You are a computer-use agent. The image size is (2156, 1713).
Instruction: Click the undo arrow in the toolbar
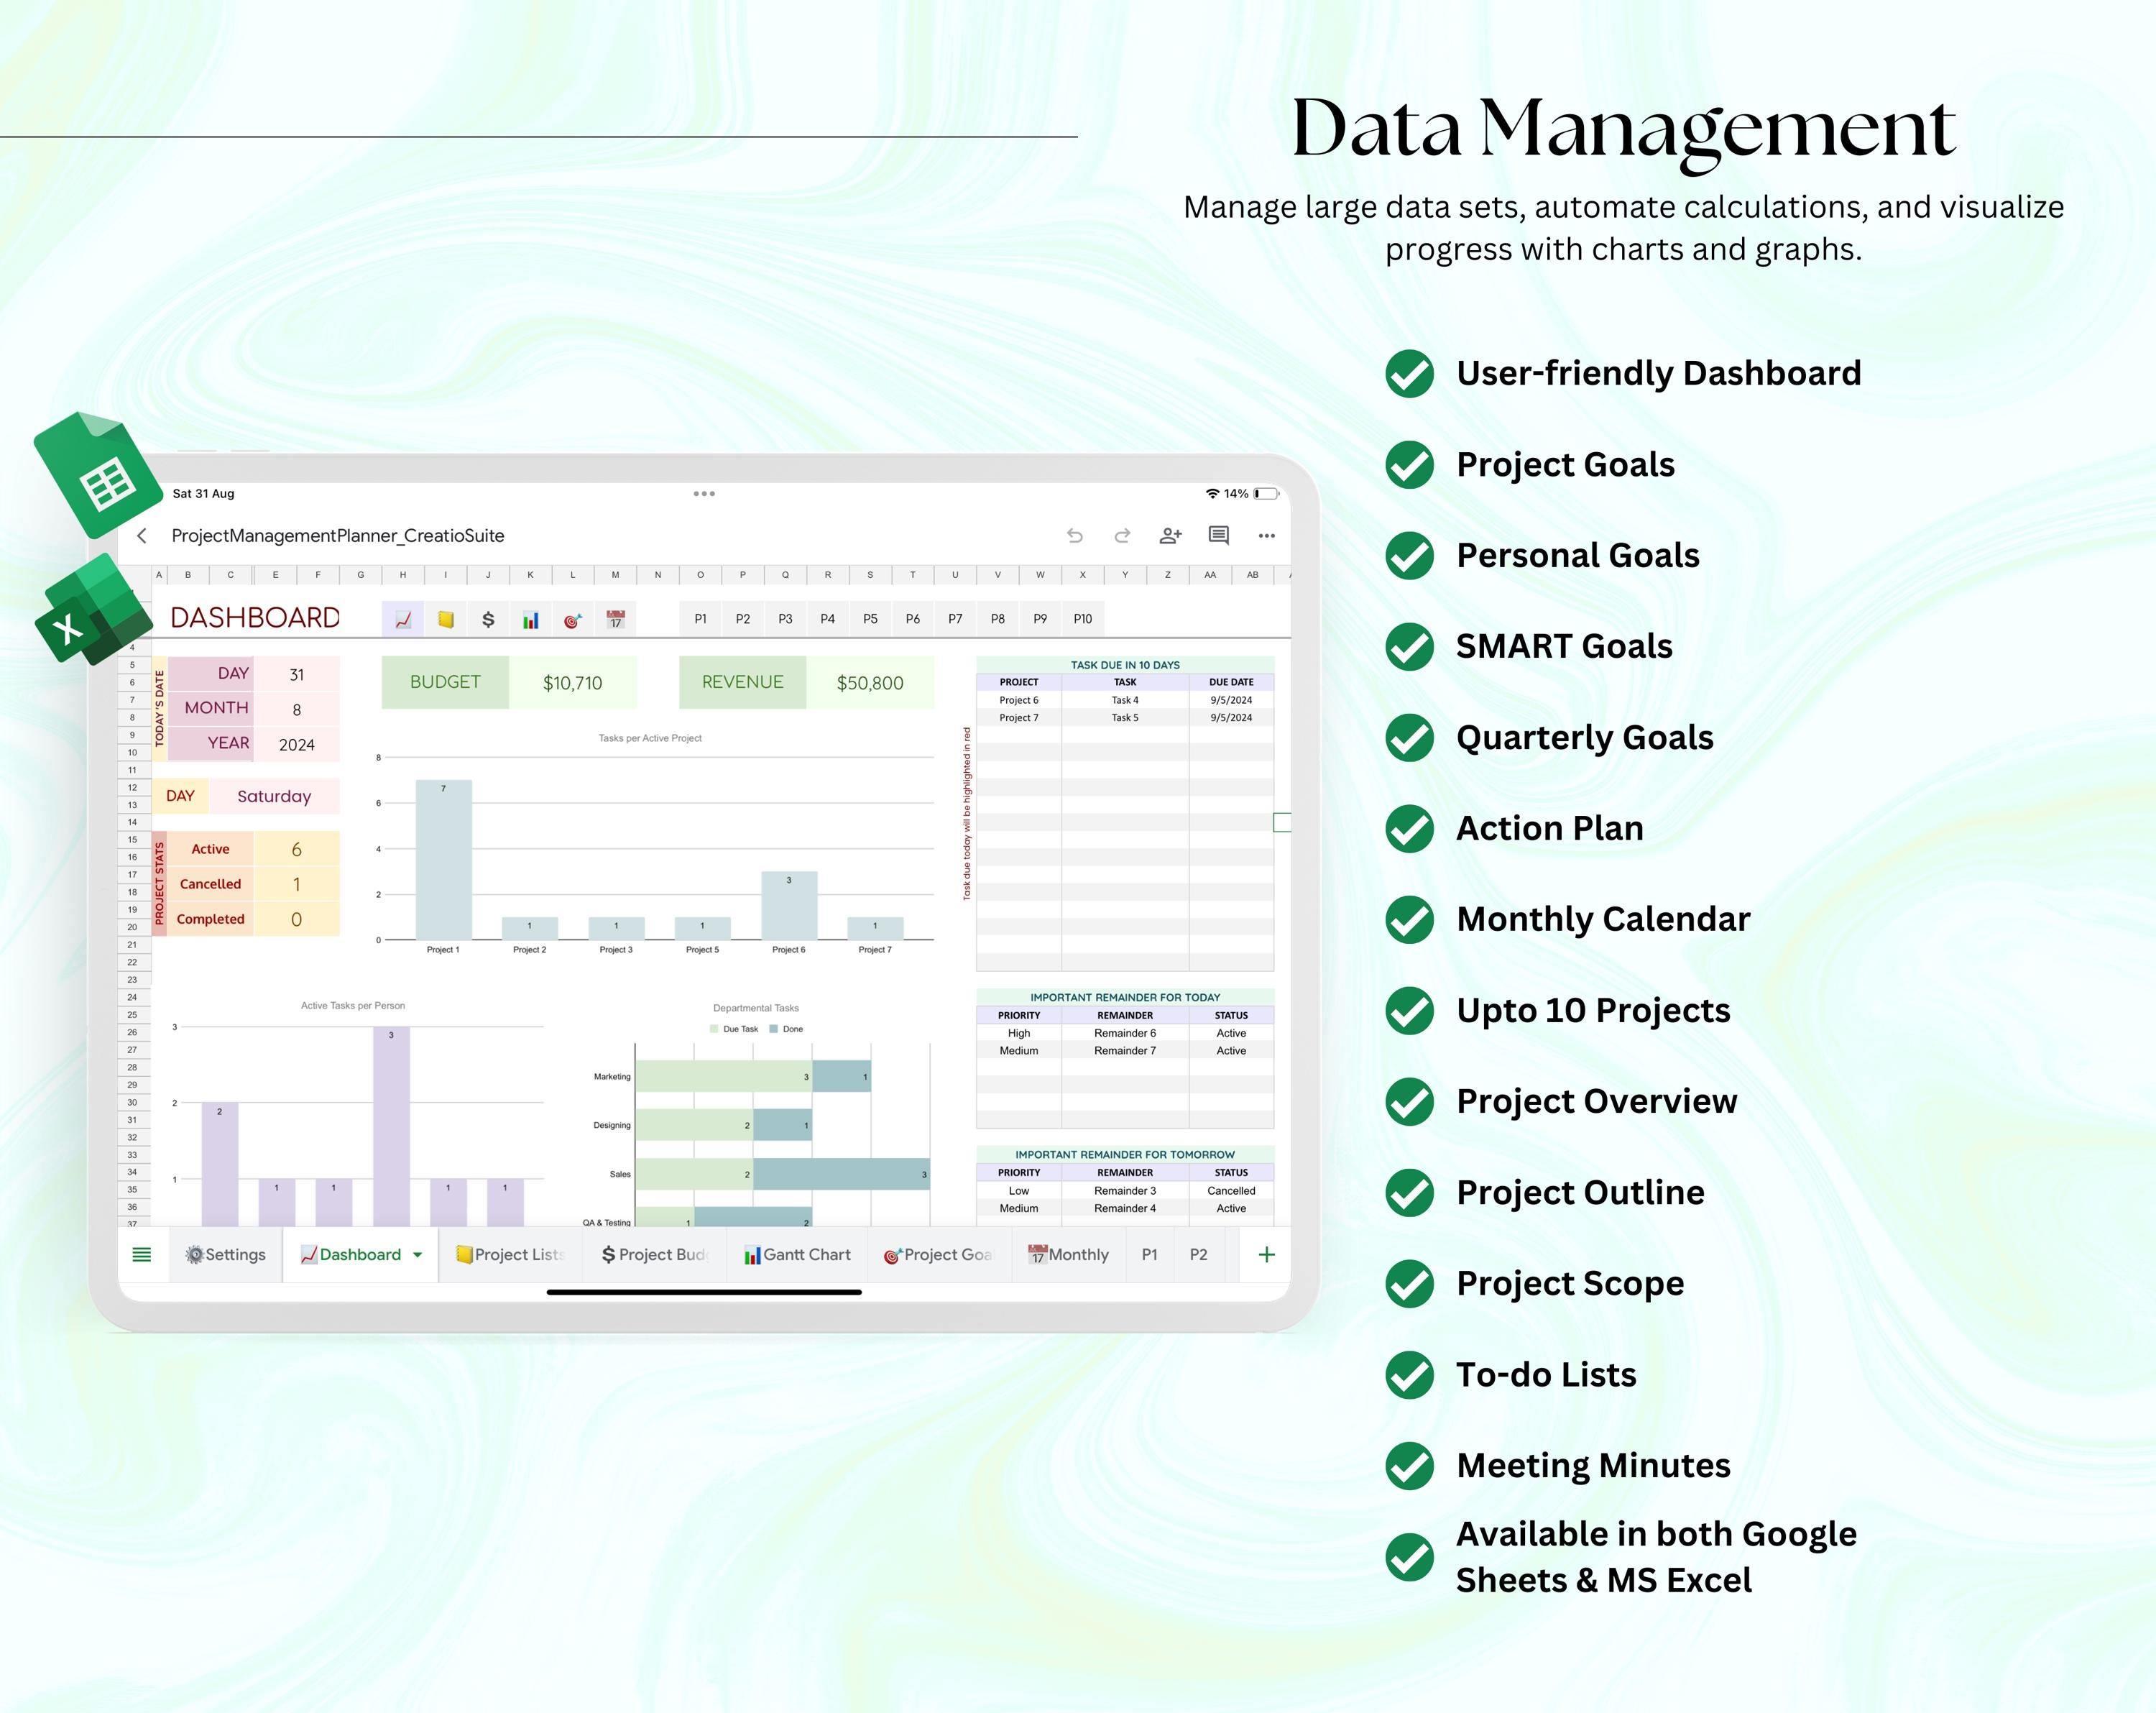click(1075, 536)
